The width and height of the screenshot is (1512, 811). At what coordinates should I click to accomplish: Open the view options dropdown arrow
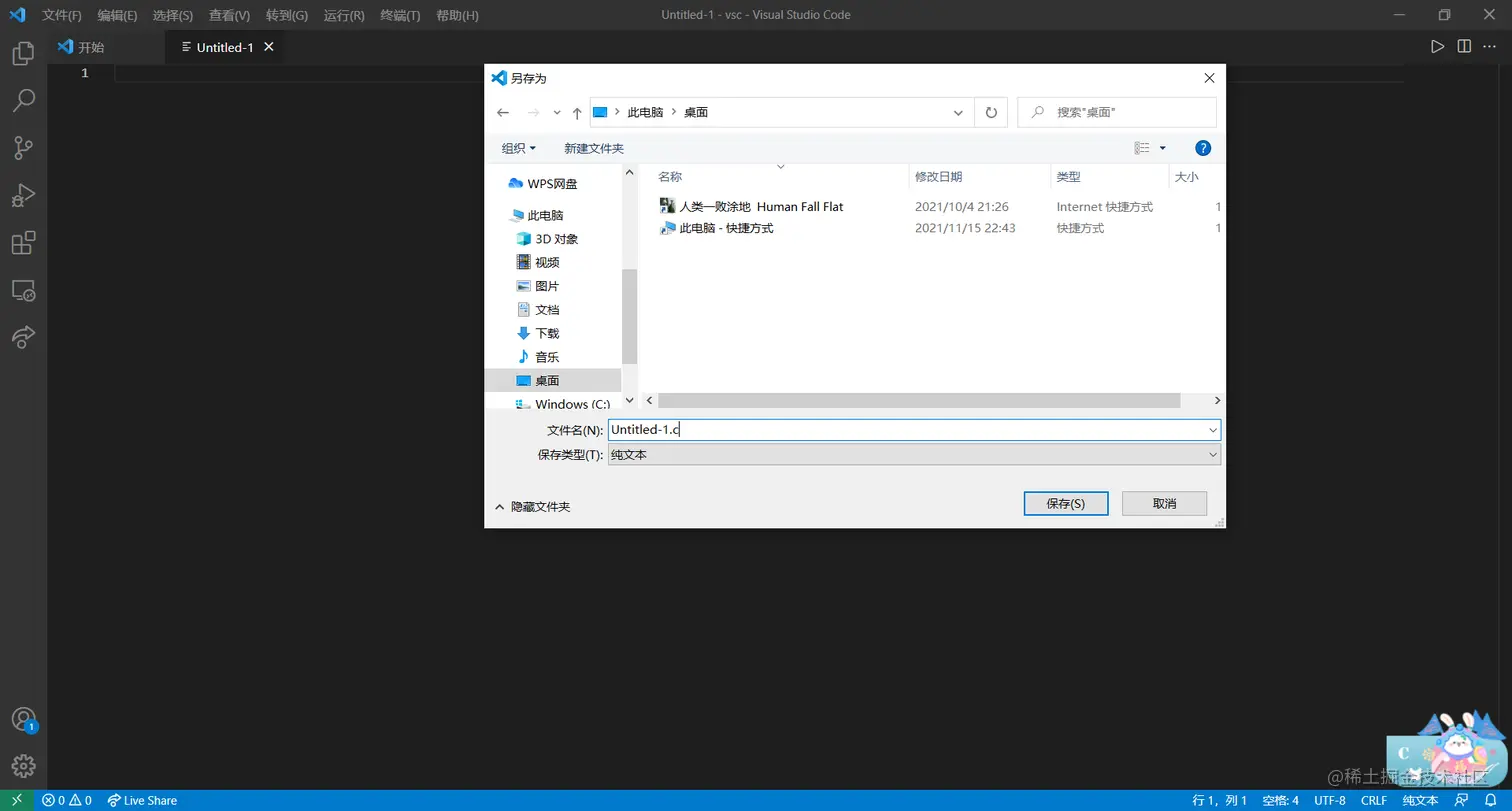(x=1162, y=148)
